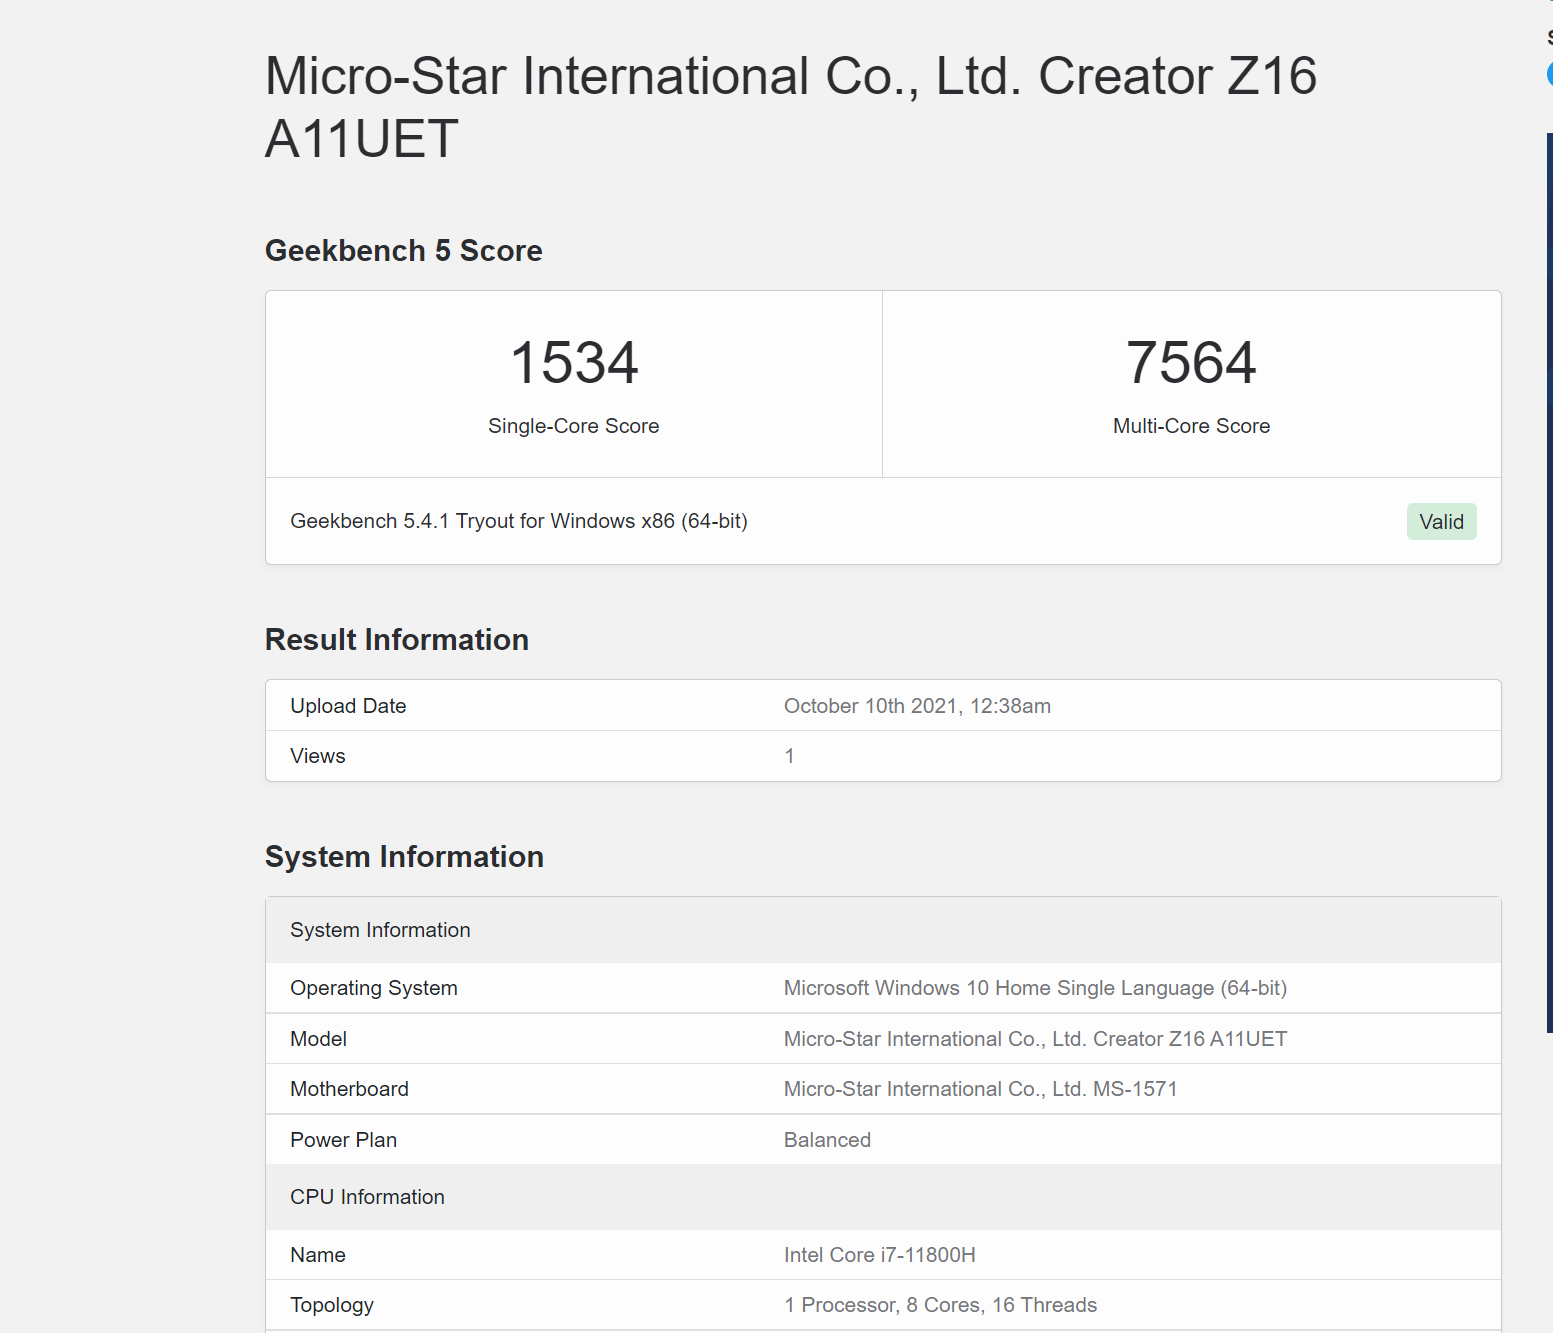Click the CPU Information table header
This screenshot has height=1333, width=1553.
tap(883, 1197)
